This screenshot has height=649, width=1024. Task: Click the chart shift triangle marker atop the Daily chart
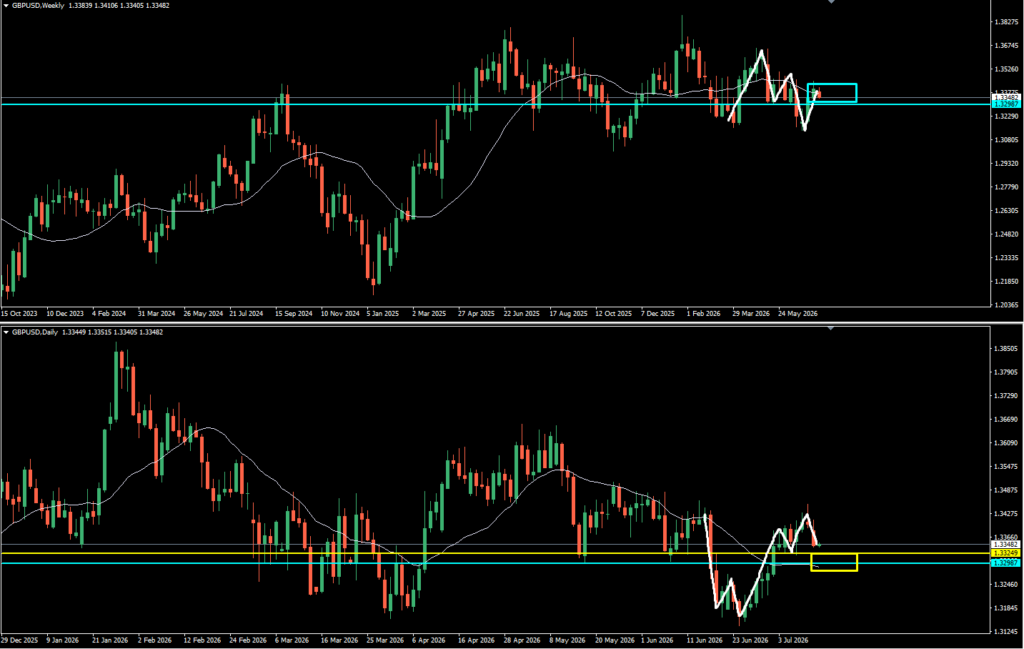pyautogui.click(x=831, y=328)
